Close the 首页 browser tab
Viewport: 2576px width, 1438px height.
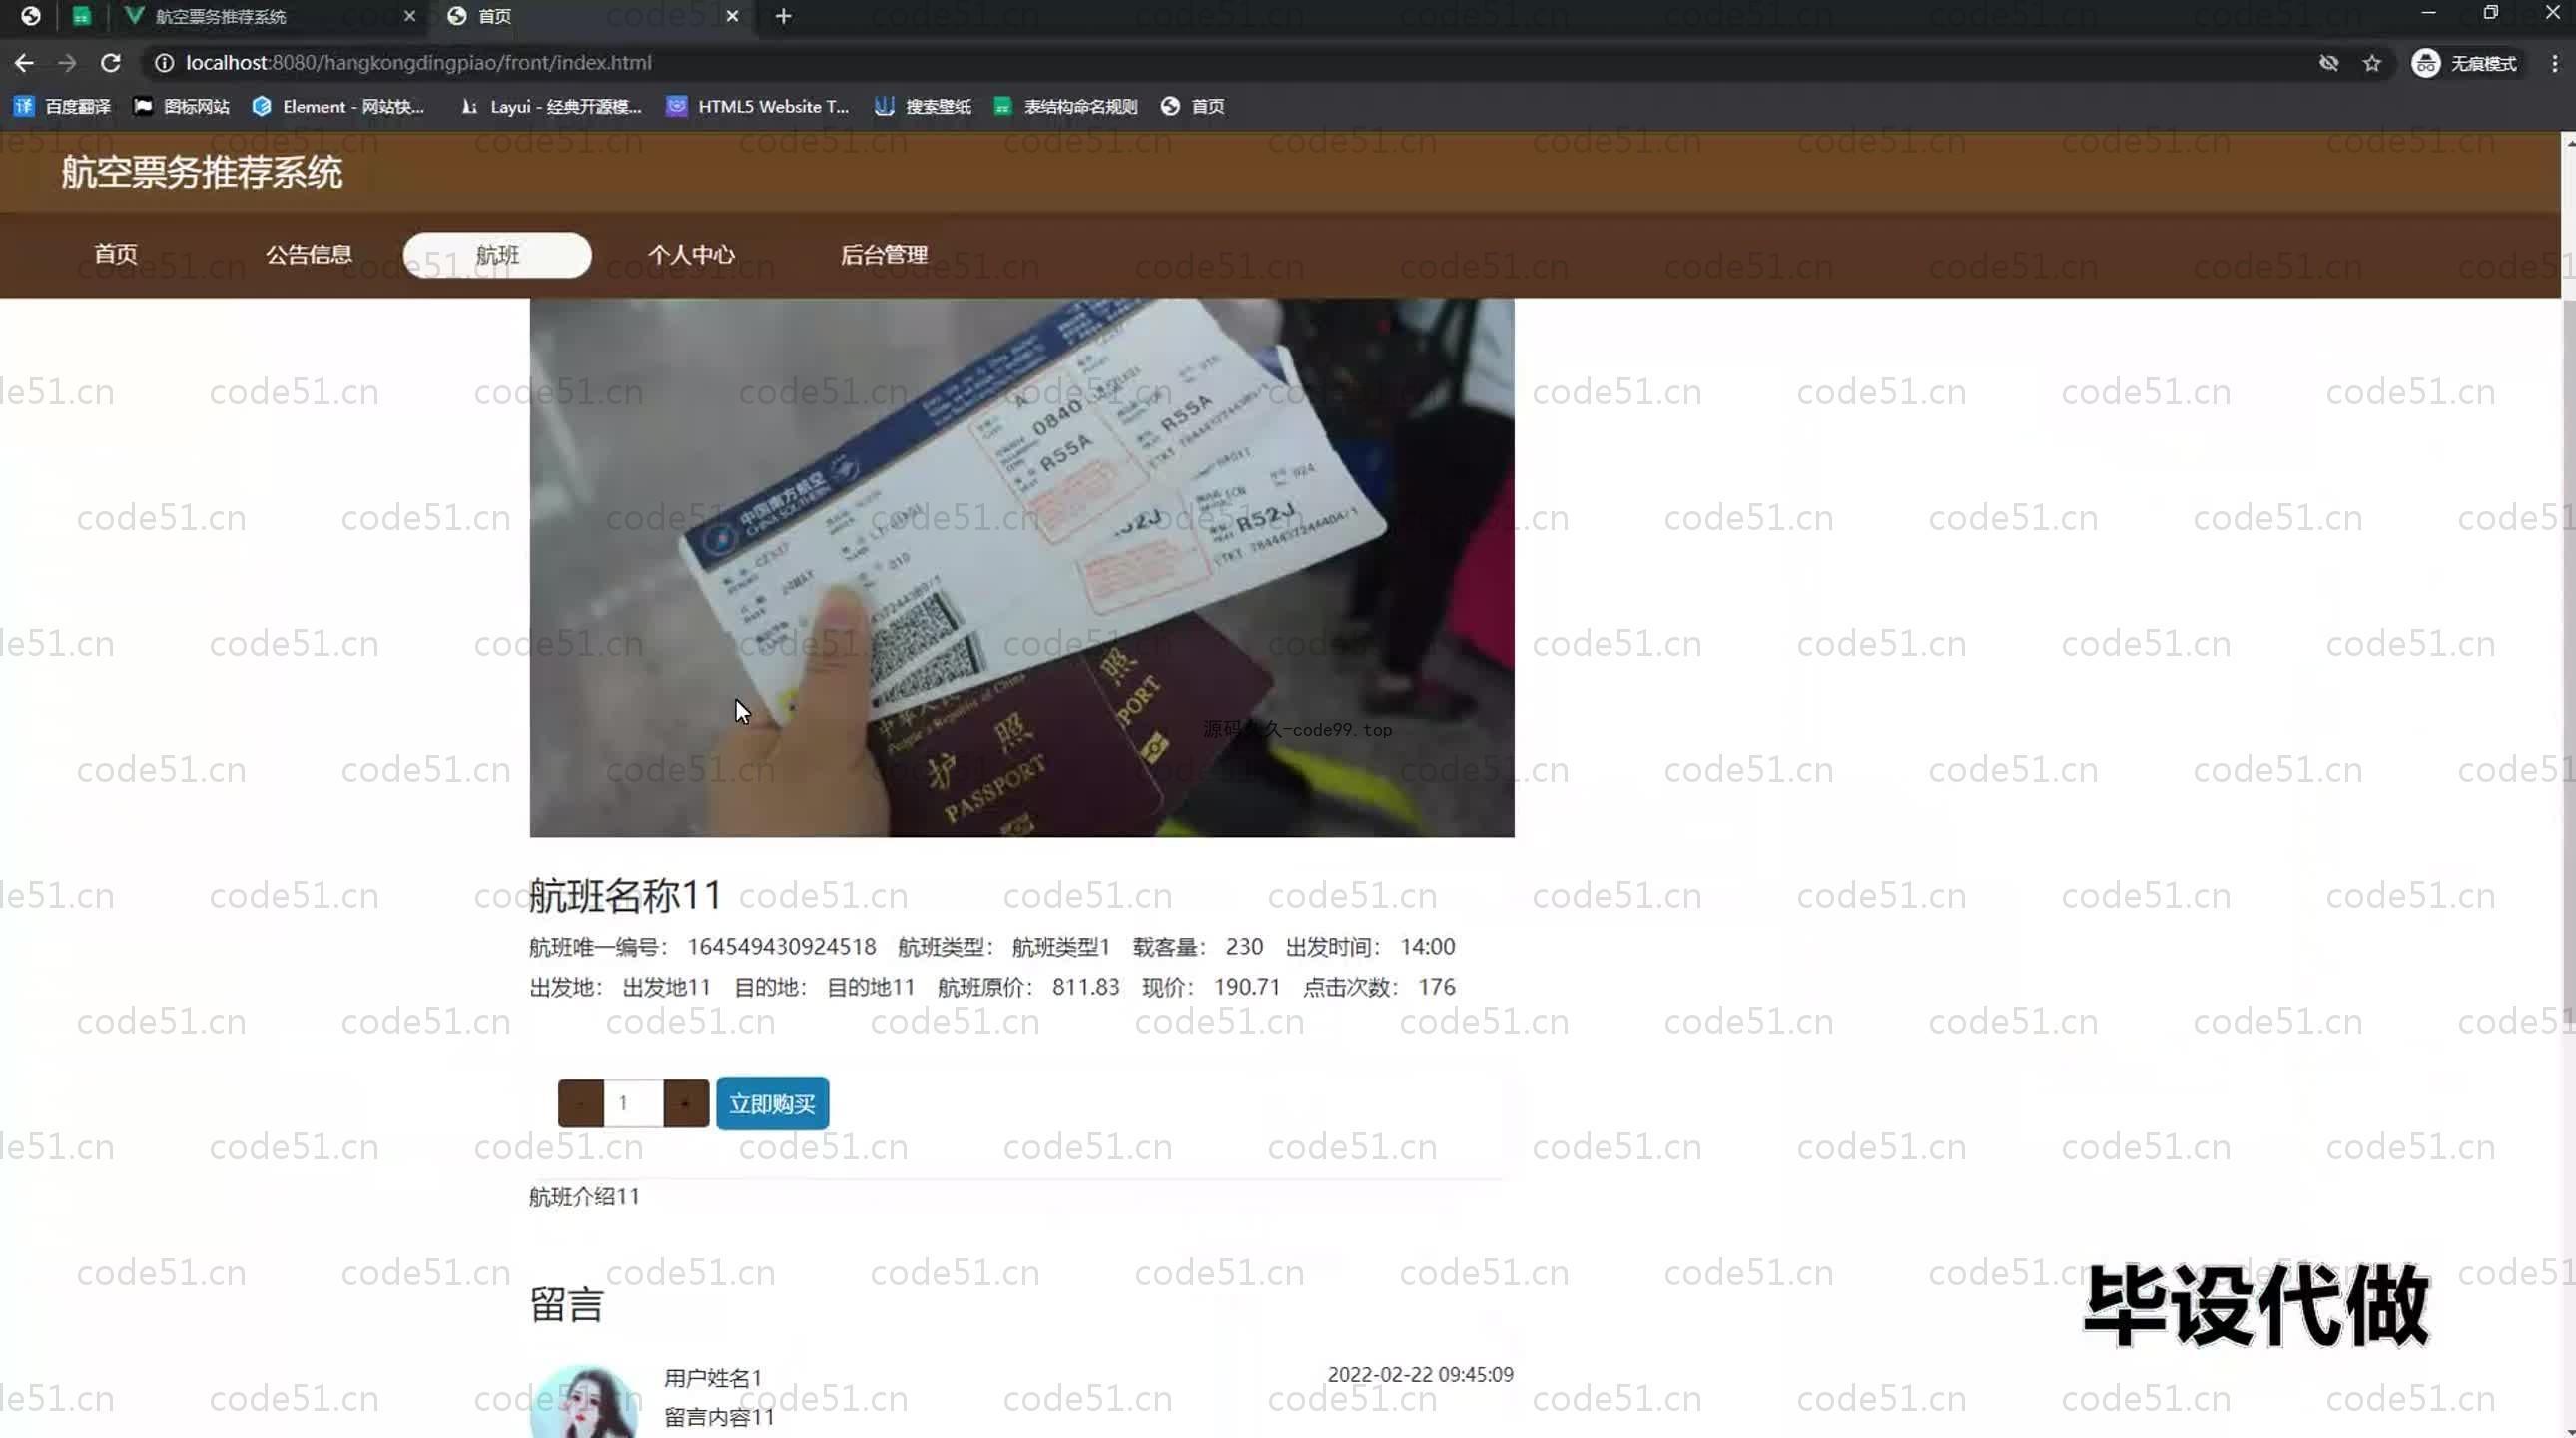[x=732, y=16]
